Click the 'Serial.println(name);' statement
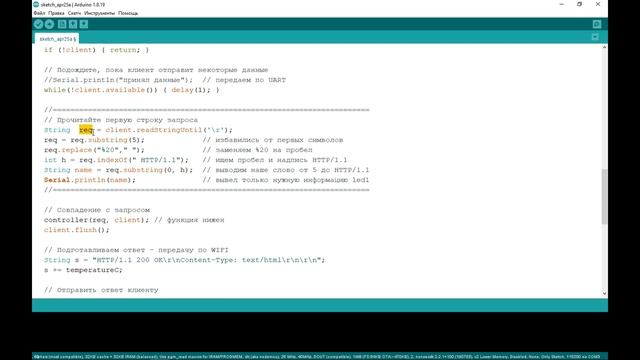 tap(90, 180)
